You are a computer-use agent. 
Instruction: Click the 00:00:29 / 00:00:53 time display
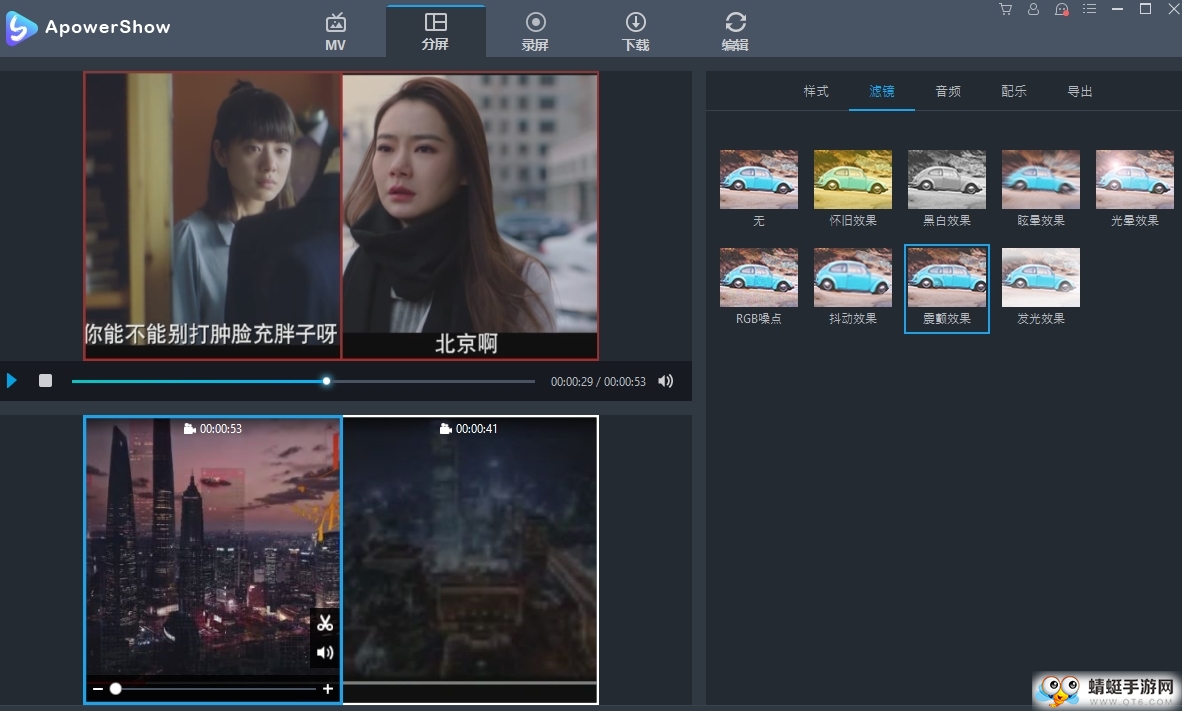pos(598,382)
